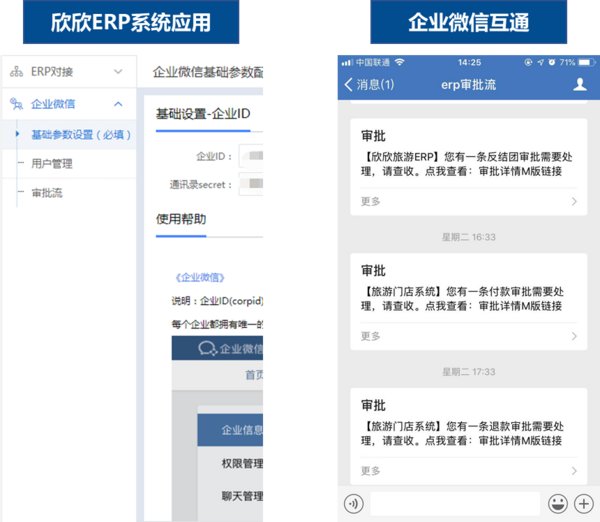Image resolution: width=600 pixels, height=522 pixels.
Task: Tap 更多 under 付款审批 message
Action: [x=370, y=336]
